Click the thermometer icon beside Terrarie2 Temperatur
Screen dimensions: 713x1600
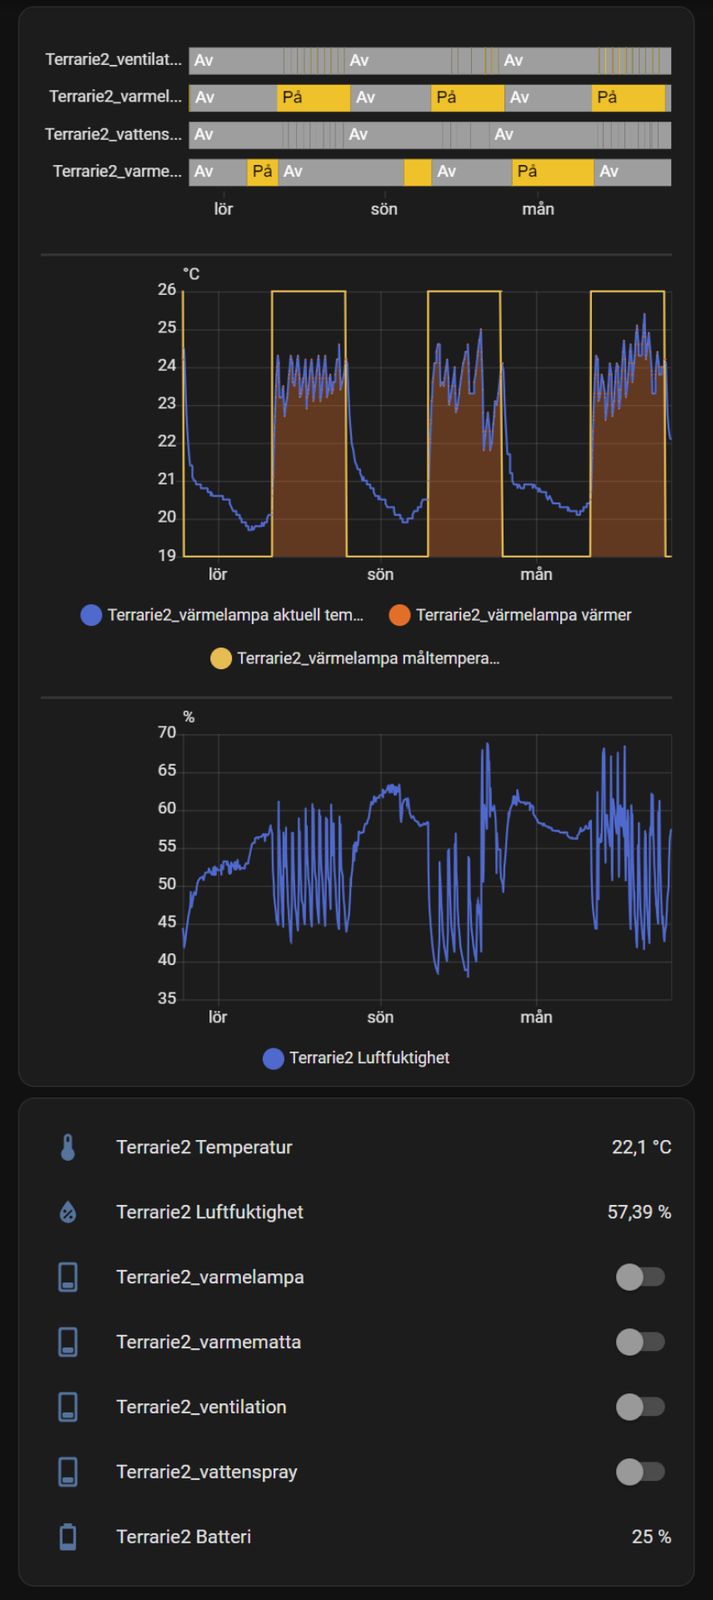(68, 1147)
